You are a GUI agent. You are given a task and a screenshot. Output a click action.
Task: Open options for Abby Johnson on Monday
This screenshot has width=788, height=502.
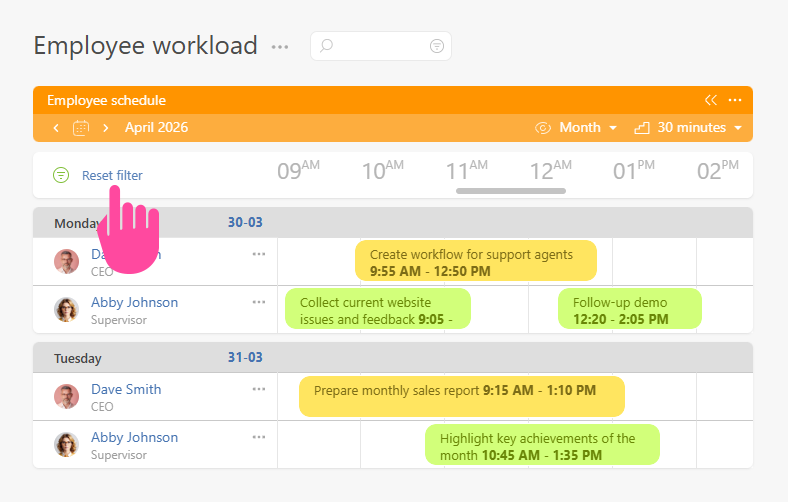259,302
